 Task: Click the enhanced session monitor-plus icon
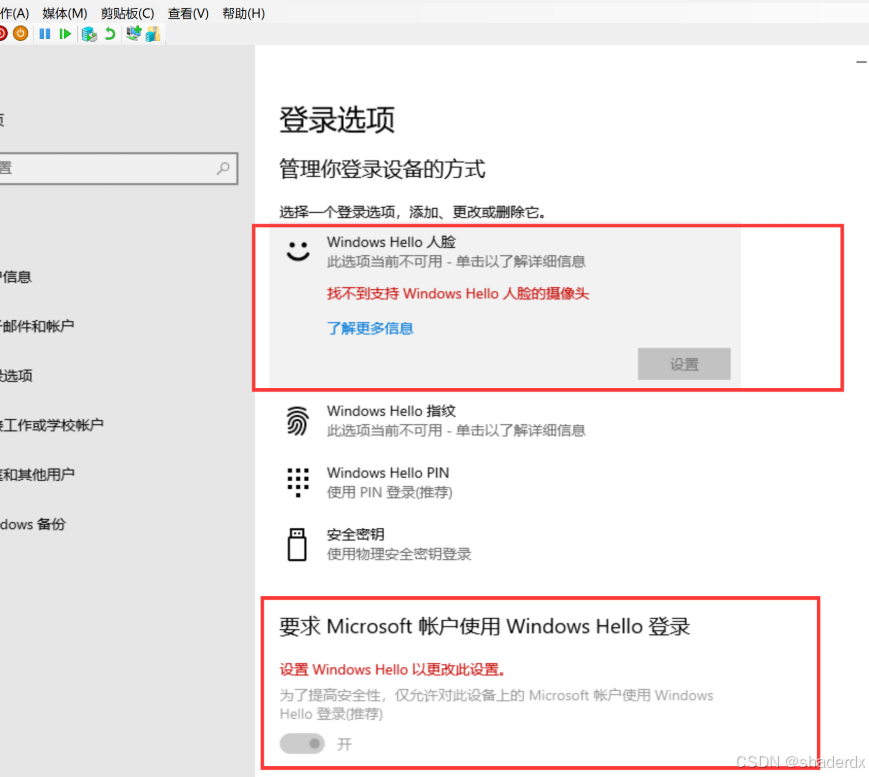point(134,34)
